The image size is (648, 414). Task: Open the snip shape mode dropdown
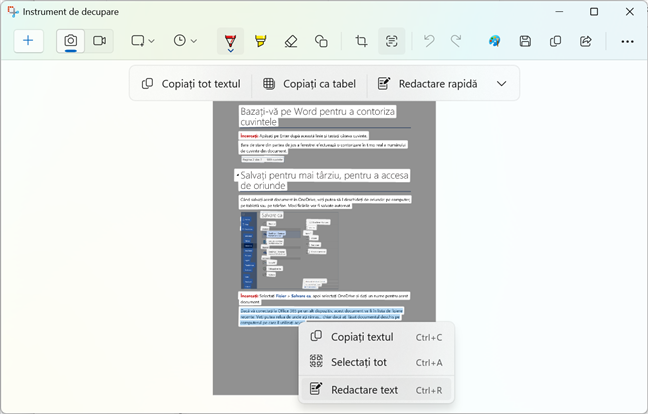(x=142, y=41)
